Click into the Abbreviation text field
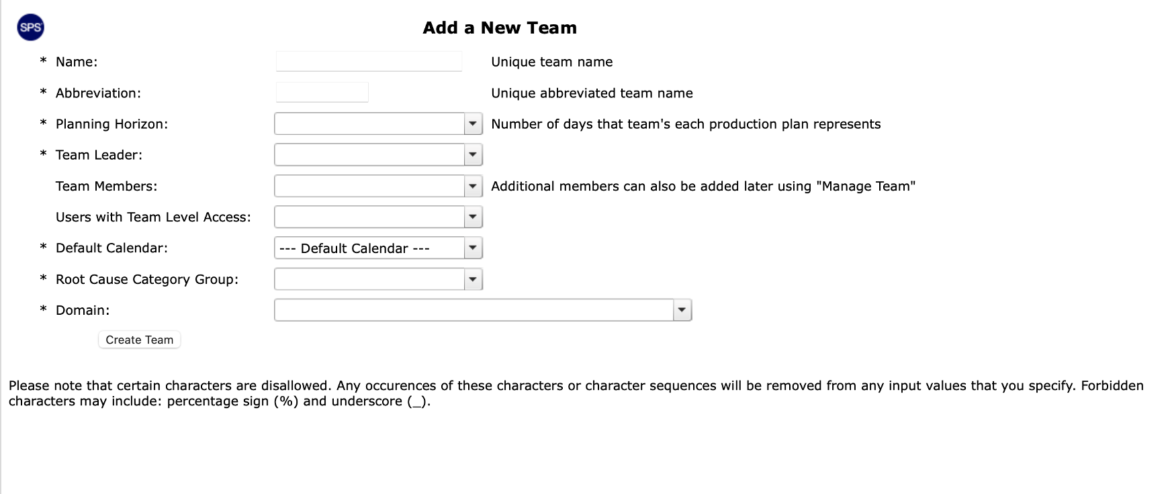Screen dimensions: 1170x494 click(322, 93)
